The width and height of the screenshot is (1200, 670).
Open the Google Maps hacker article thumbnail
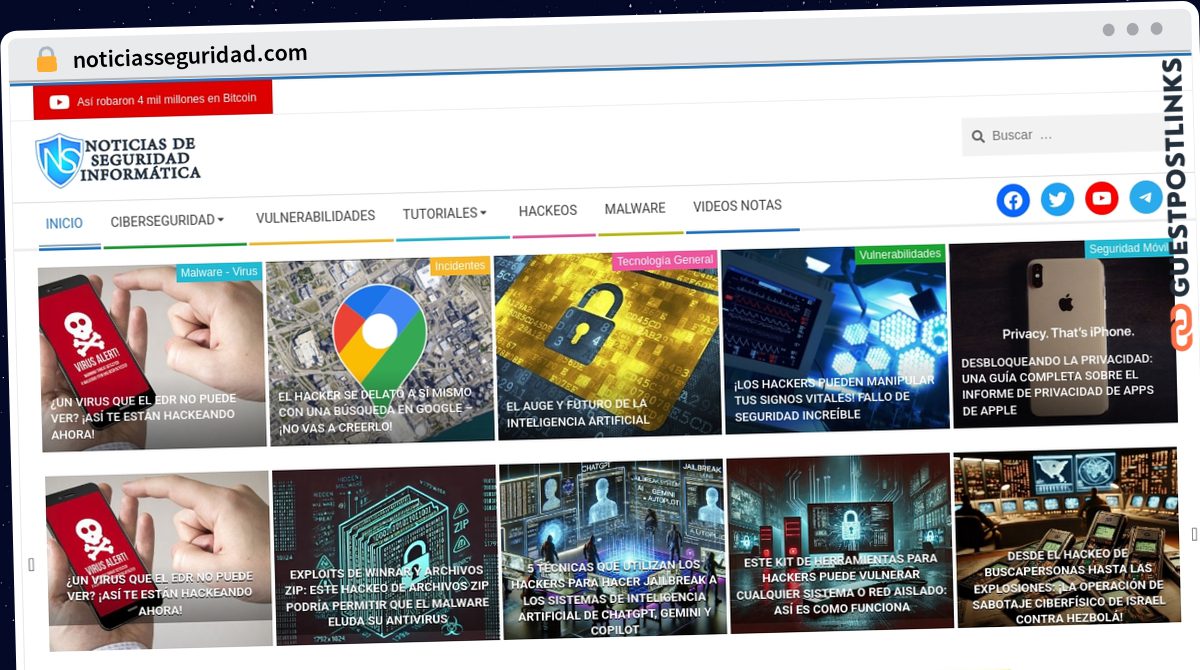(380, 351)
